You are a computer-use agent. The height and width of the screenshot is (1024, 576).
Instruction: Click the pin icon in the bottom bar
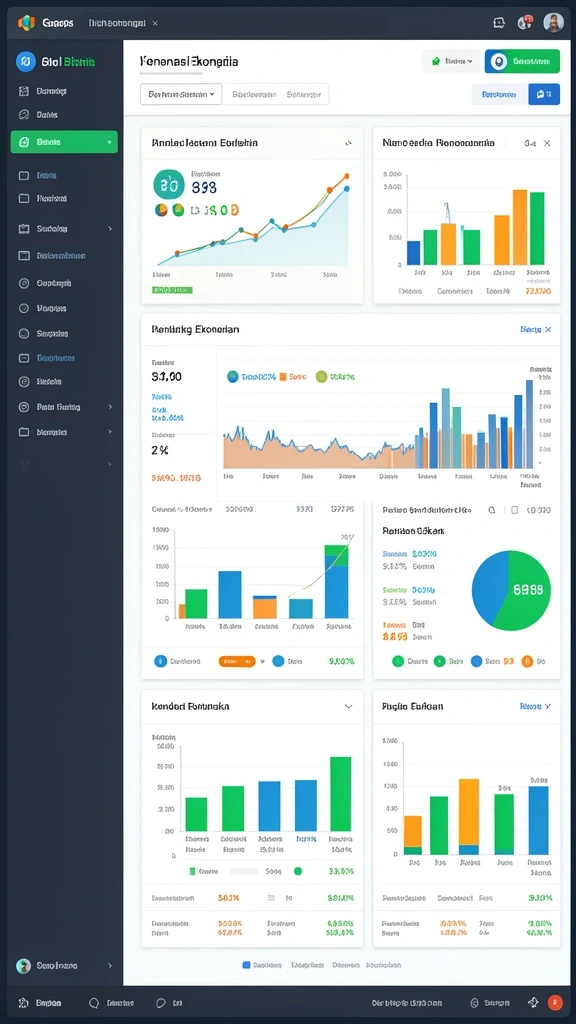point(534,1002)
